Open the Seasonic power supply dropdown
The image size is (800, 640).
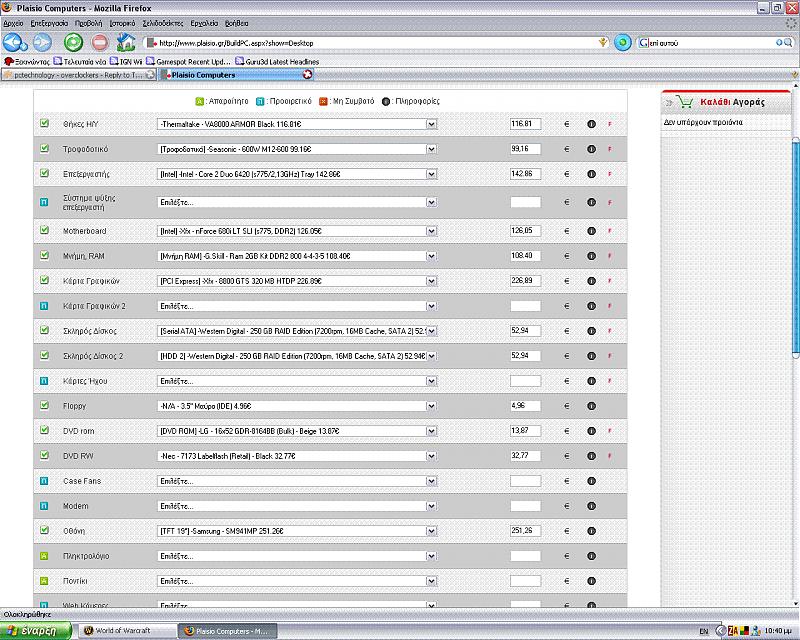pyautogui.click(x=297, y=149)
